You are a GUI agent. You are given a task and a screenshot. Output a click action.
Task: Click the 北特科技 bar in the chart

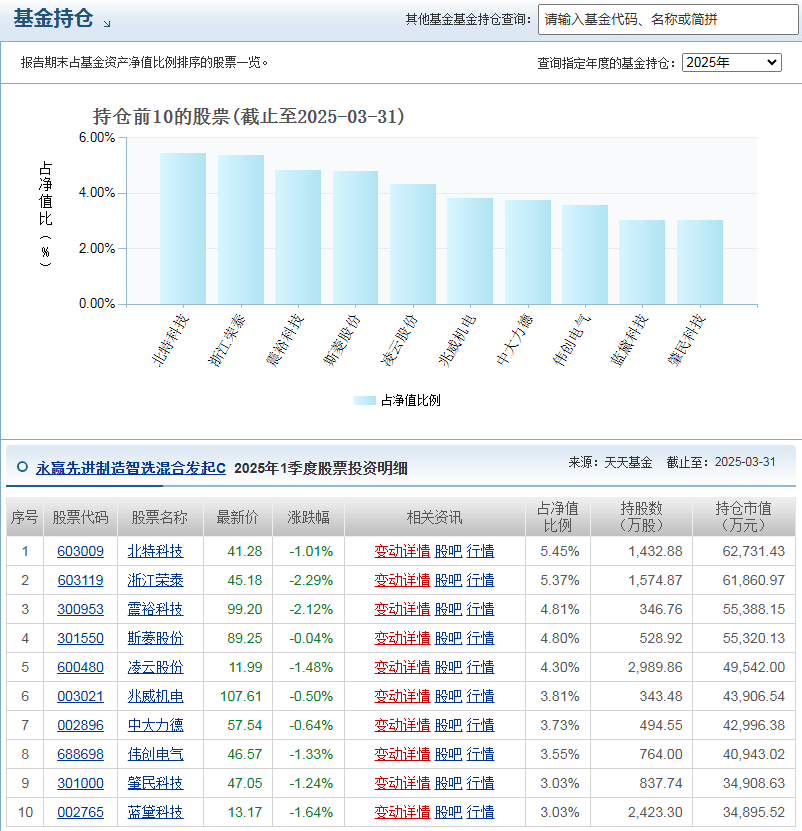(x=183, y=228)
